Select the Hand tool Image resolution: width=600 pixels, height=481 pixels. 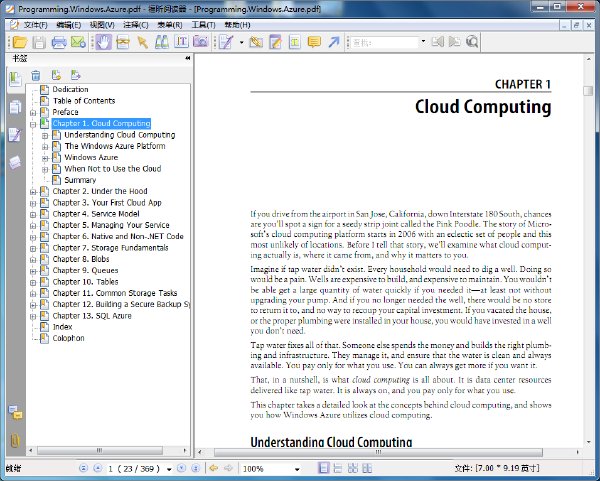103,42
